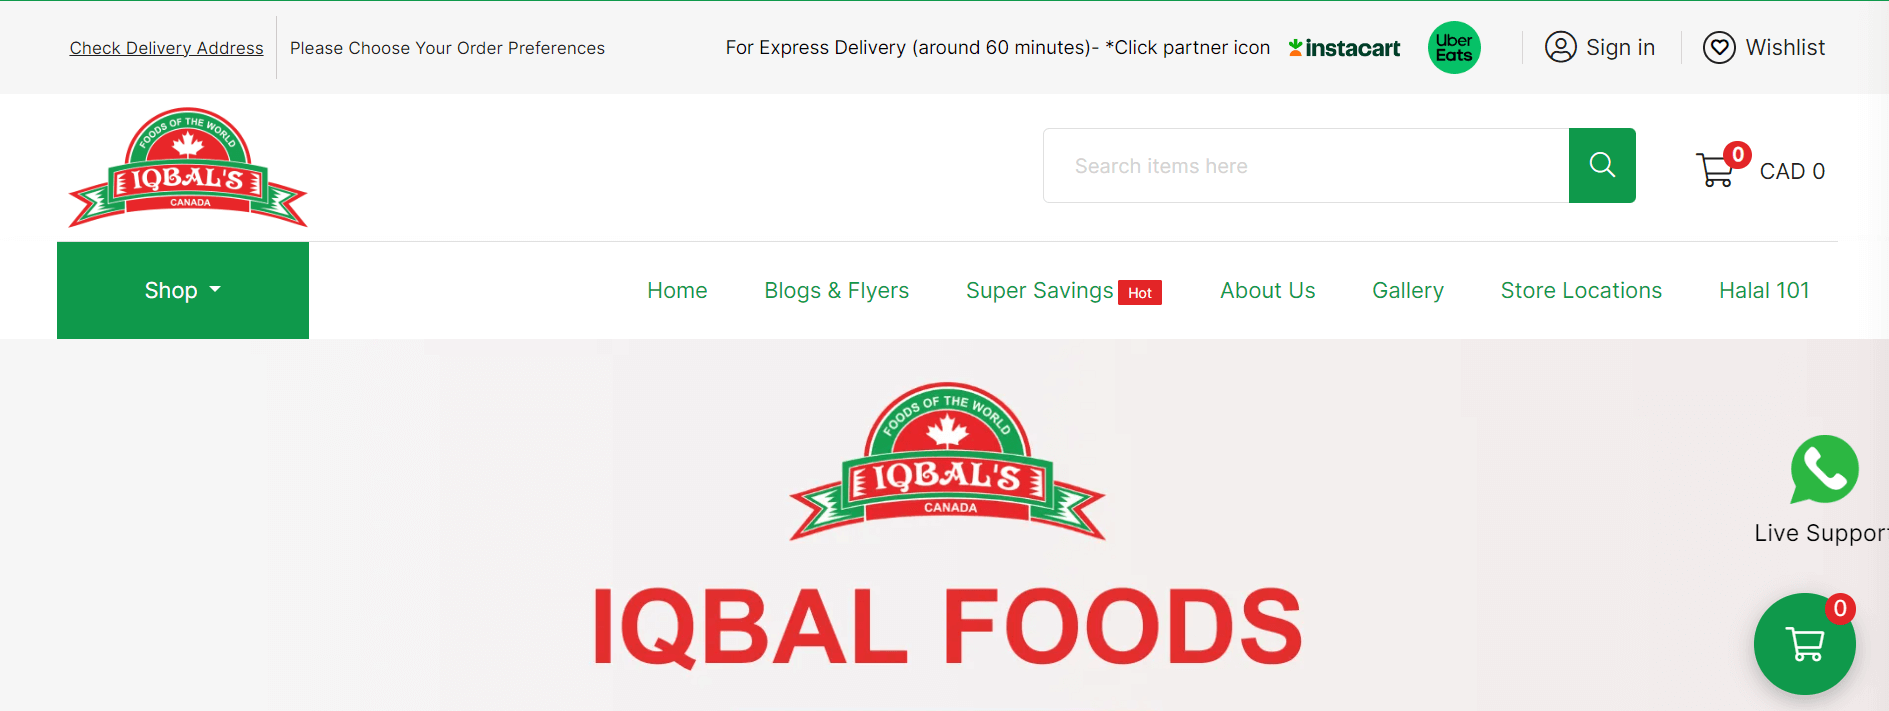The height and width of the screenshot is (711, 1889).
Task: Click the floating green cart button
Action: coord(1805,644)
